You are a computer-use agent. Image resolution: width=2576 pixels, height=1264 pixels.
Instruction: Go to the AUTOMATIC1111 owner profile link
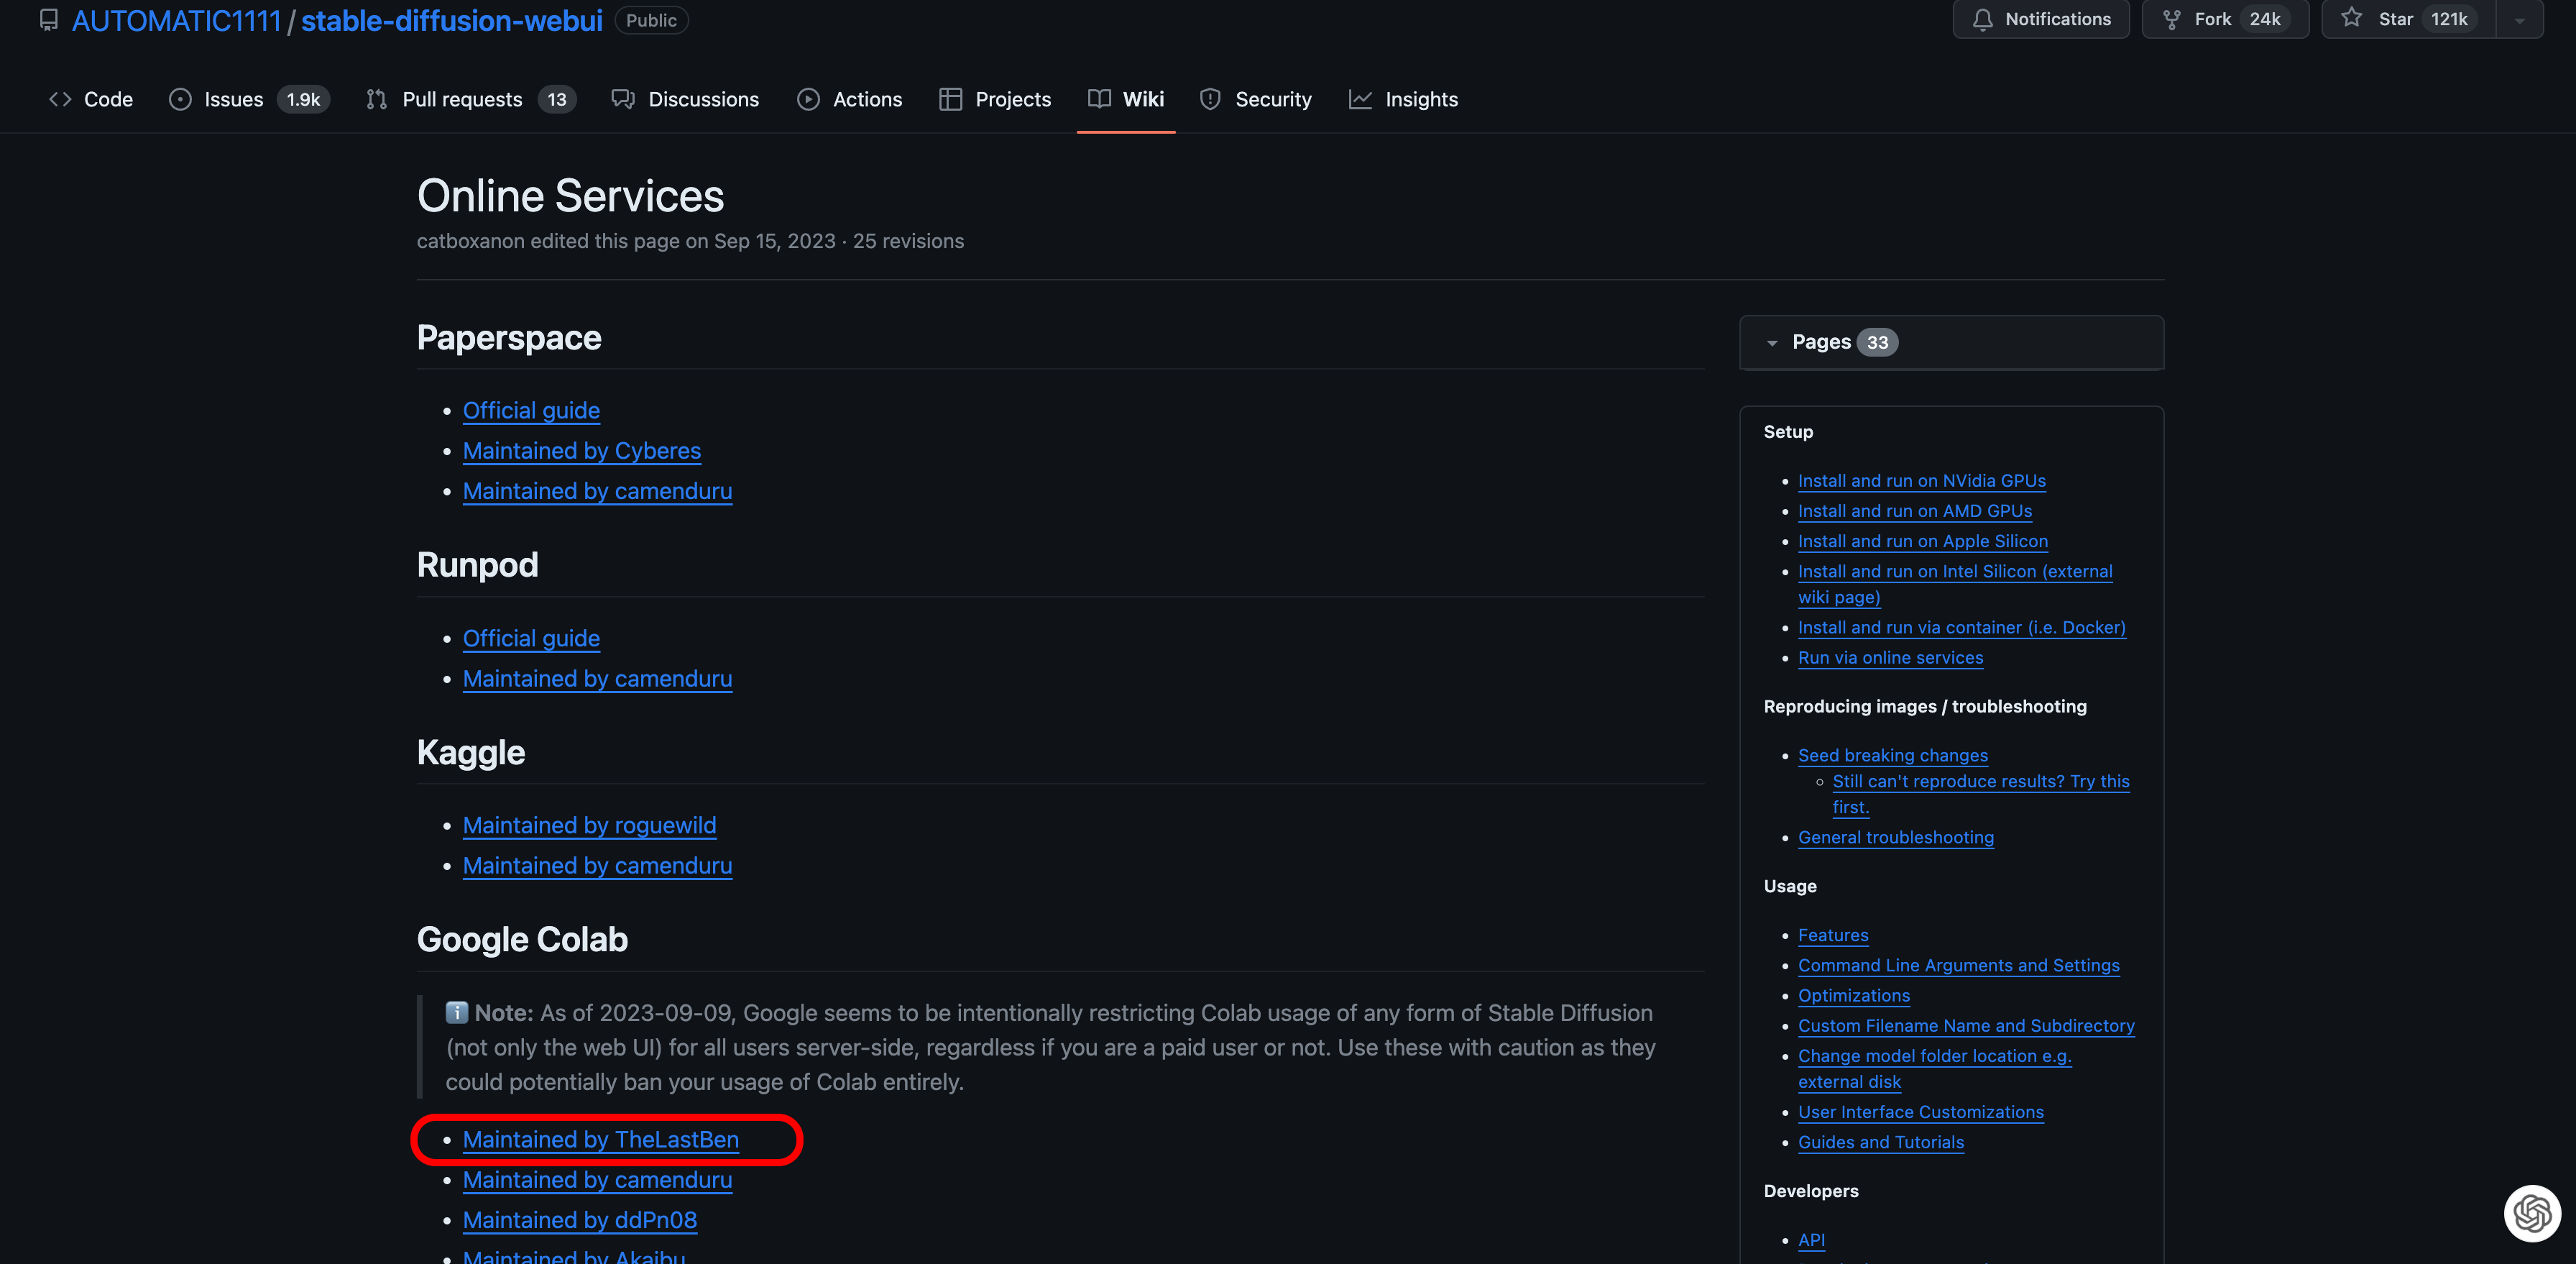click(x=176, y=20)
